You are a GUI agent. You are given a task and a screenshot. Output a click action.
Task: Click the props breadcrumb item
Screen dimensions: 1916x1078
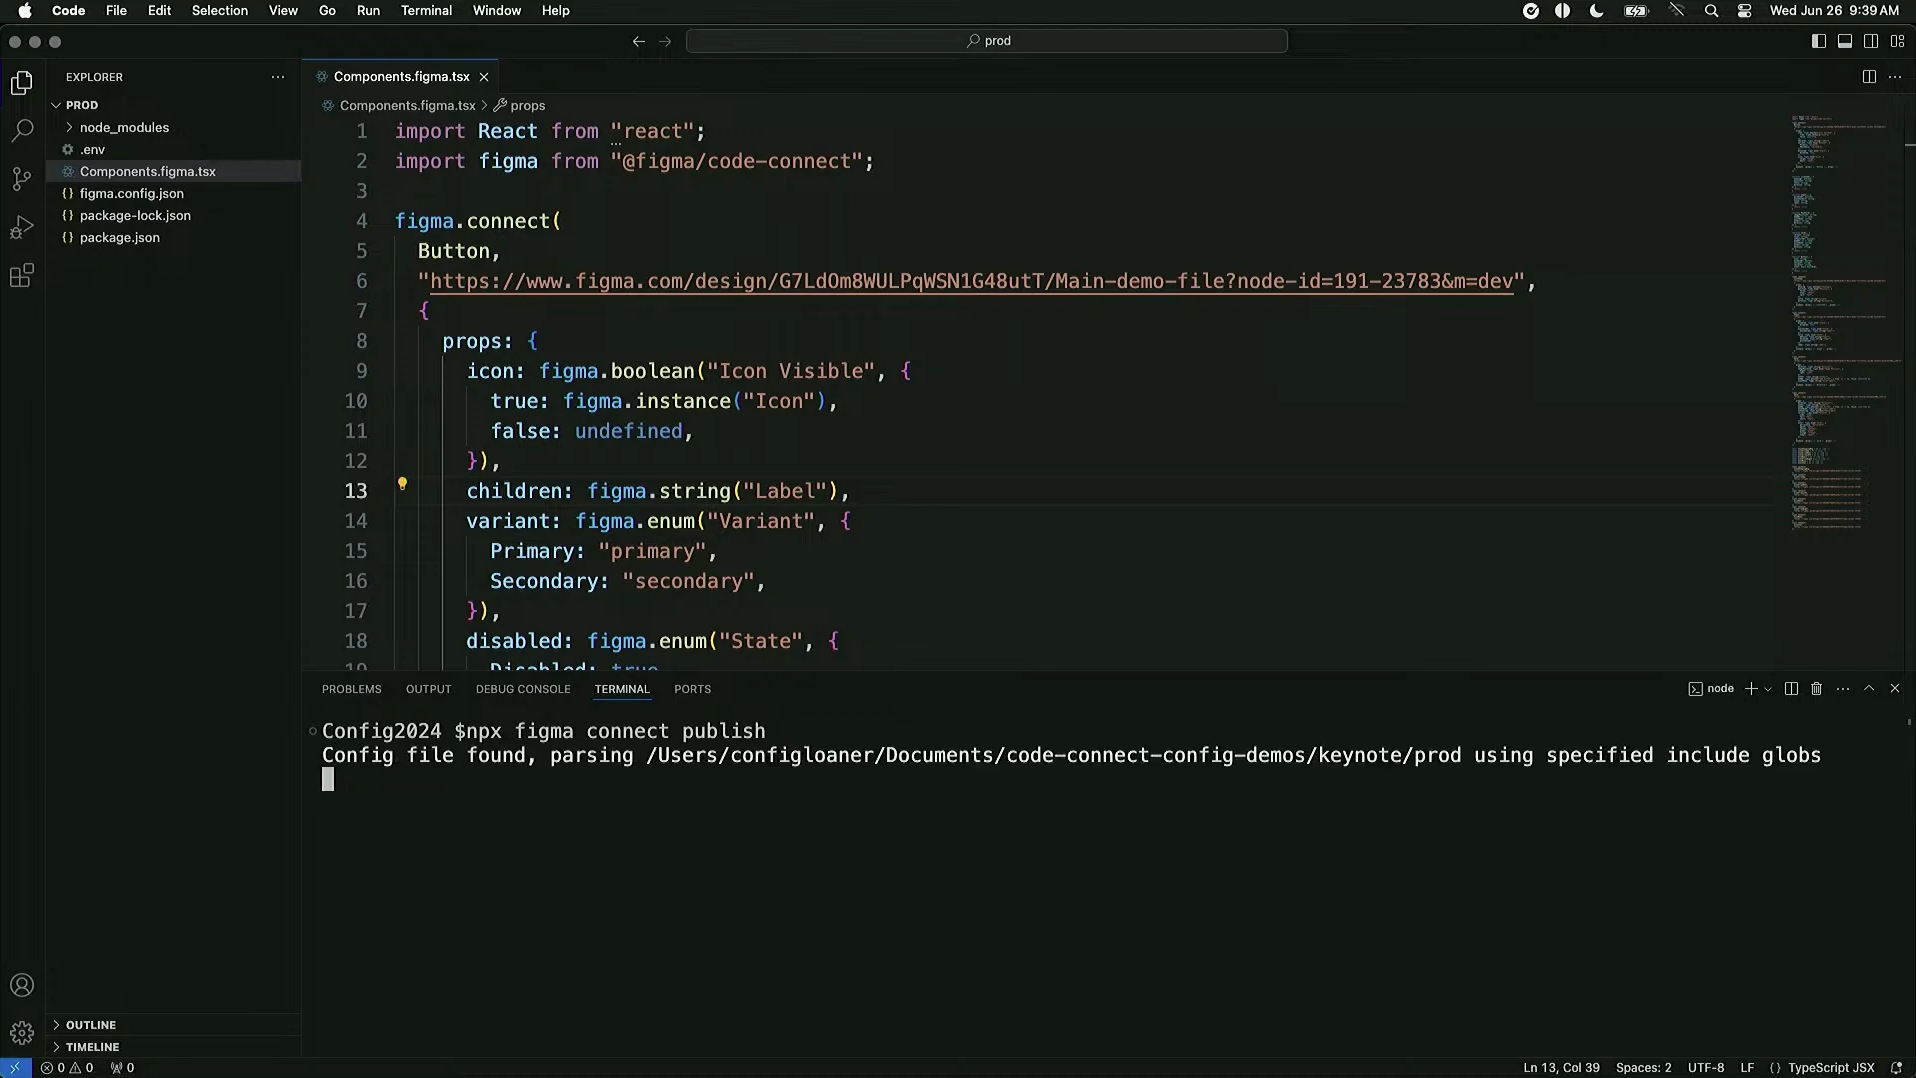coord(520,105)
